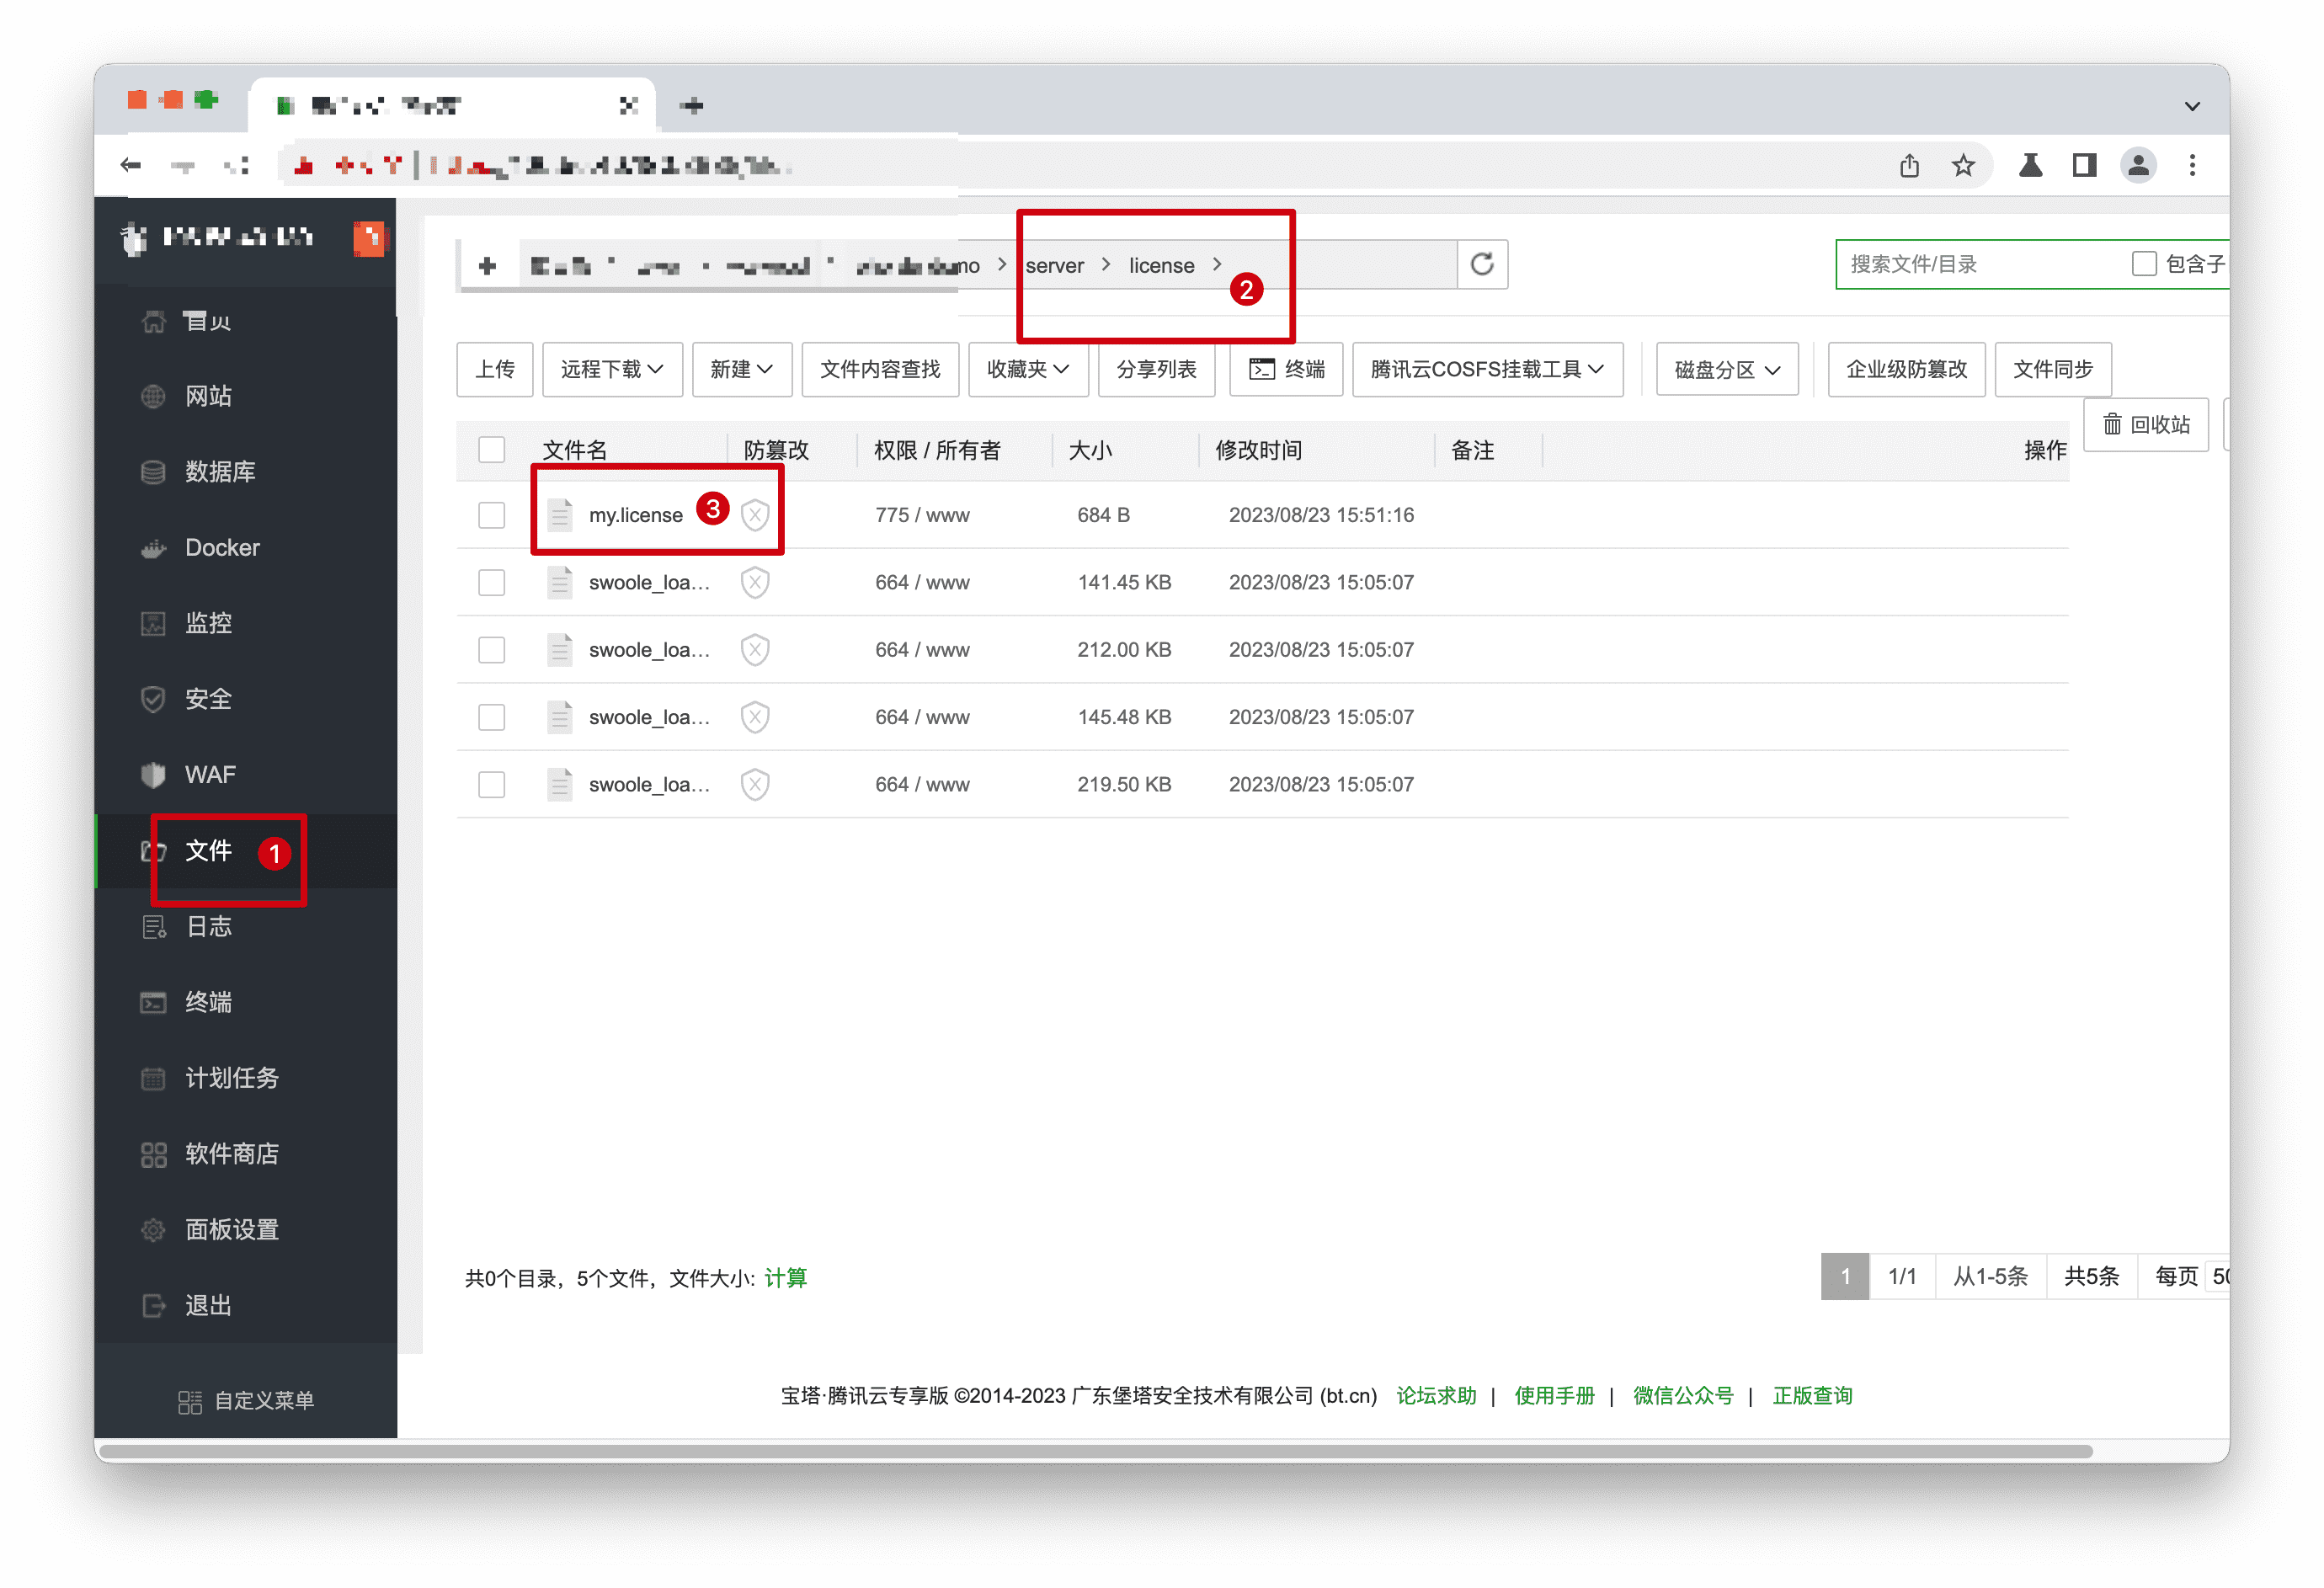This screenshot has width=2324, height=1588.
Task: Click the my.license file icon
Action: click(560, 515)
